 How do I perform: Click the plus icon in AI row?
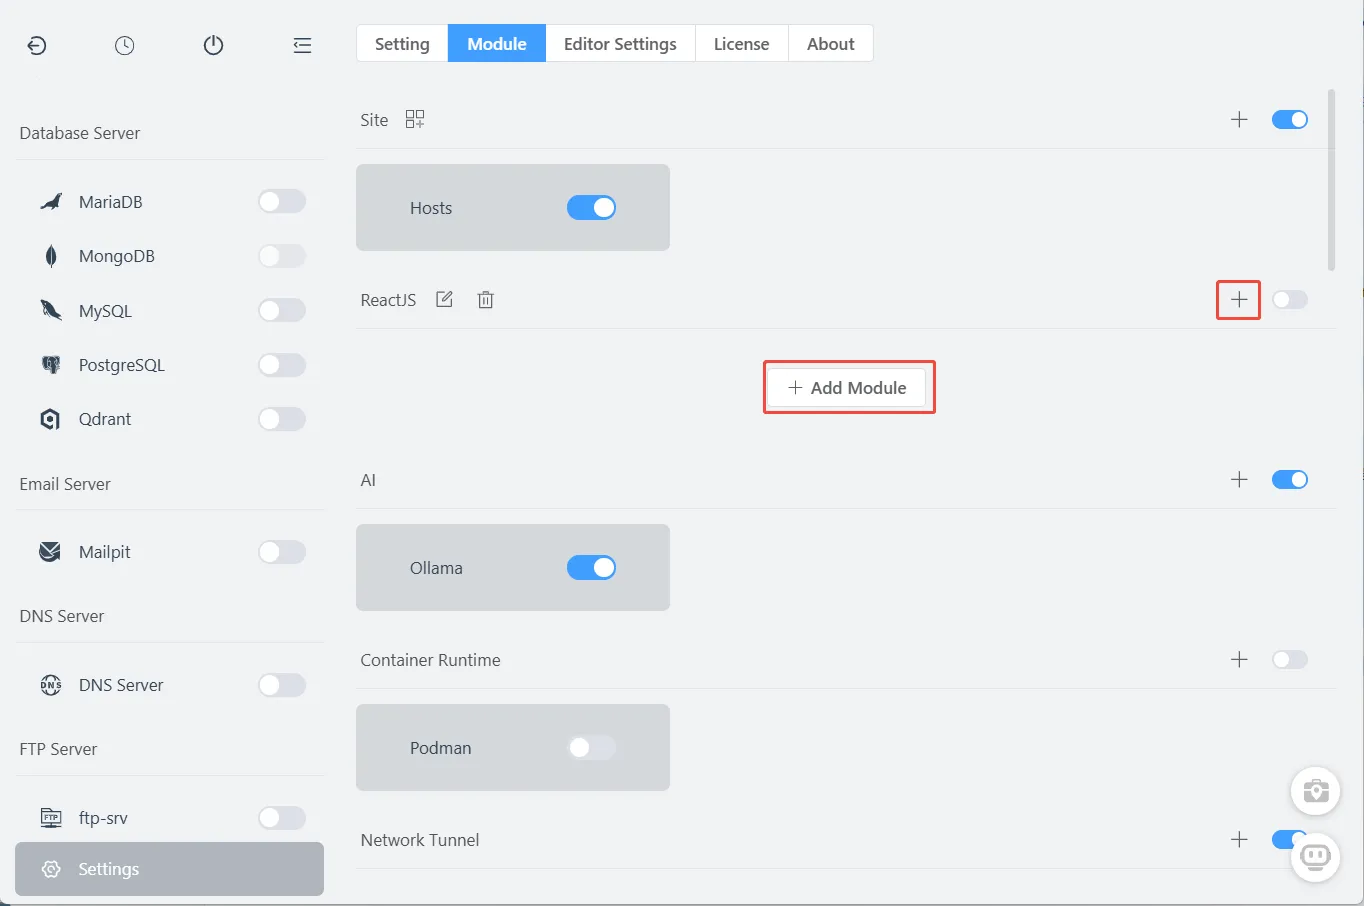[x=1239, y=480]
